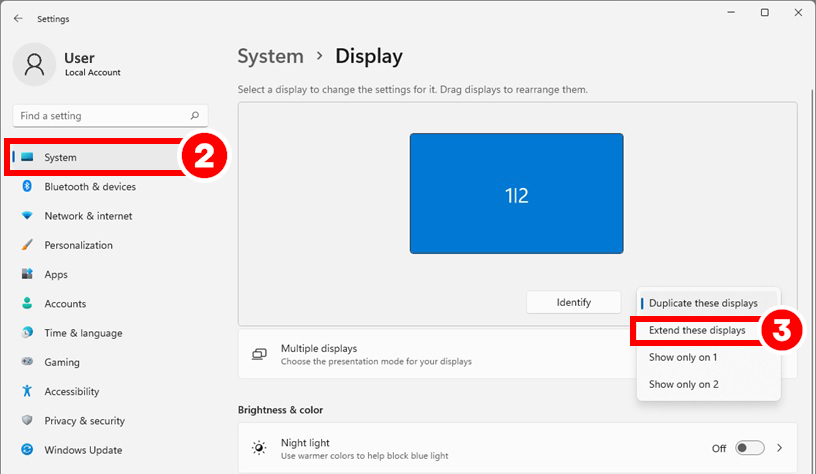The image size is (816, 474).
Task: Click the Find a setting search box
Action: (x=110, y=116)
